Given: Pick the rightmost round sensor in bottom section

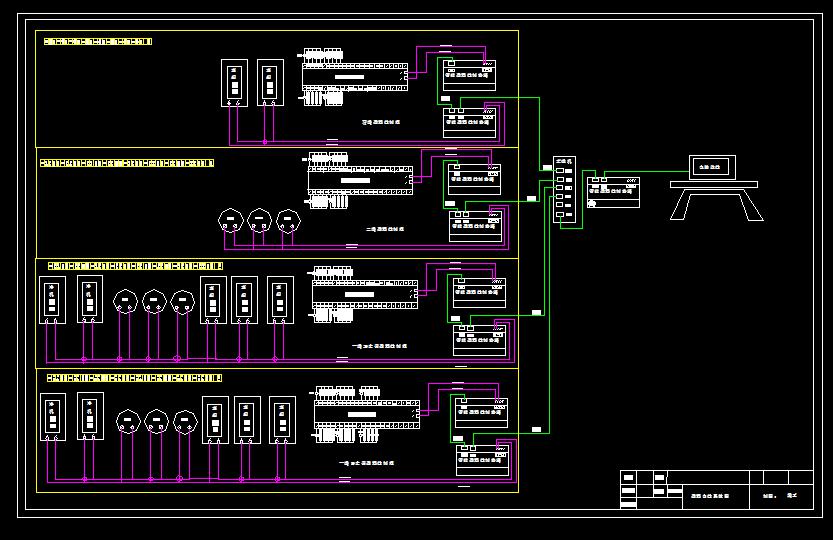Looking at the screenshot, I should coord(183,420).
